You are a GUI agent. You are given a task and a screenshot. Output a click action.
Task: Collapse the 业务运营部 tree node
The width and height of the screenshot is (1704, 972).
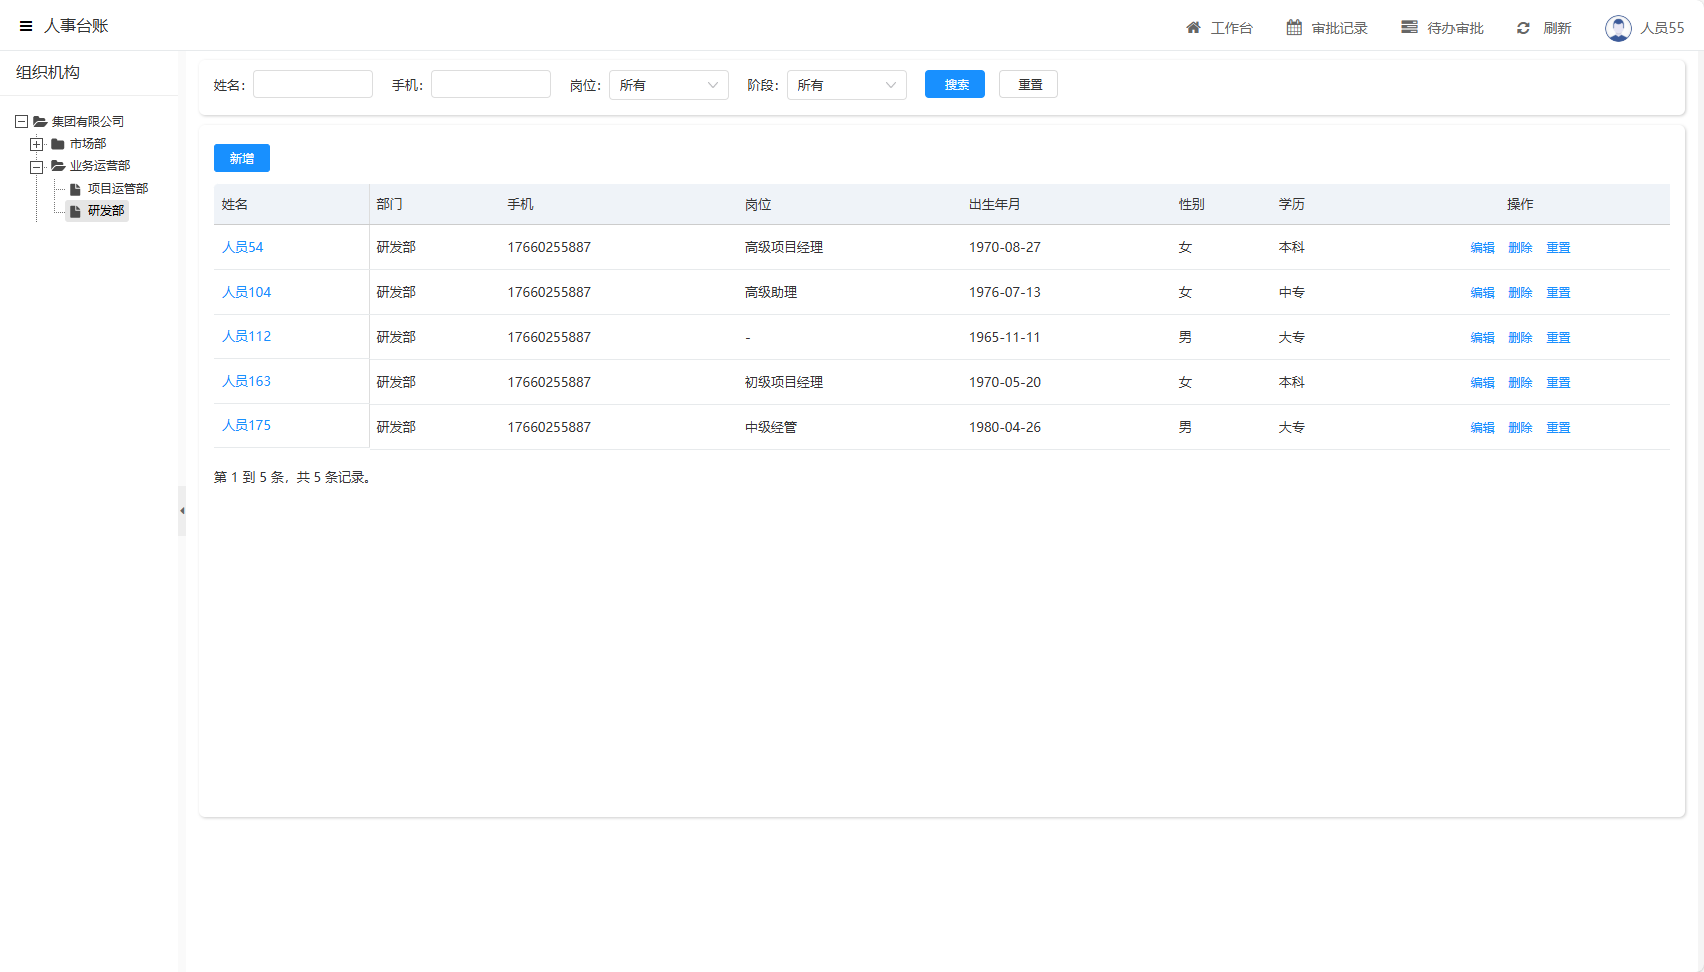[37, 167]
